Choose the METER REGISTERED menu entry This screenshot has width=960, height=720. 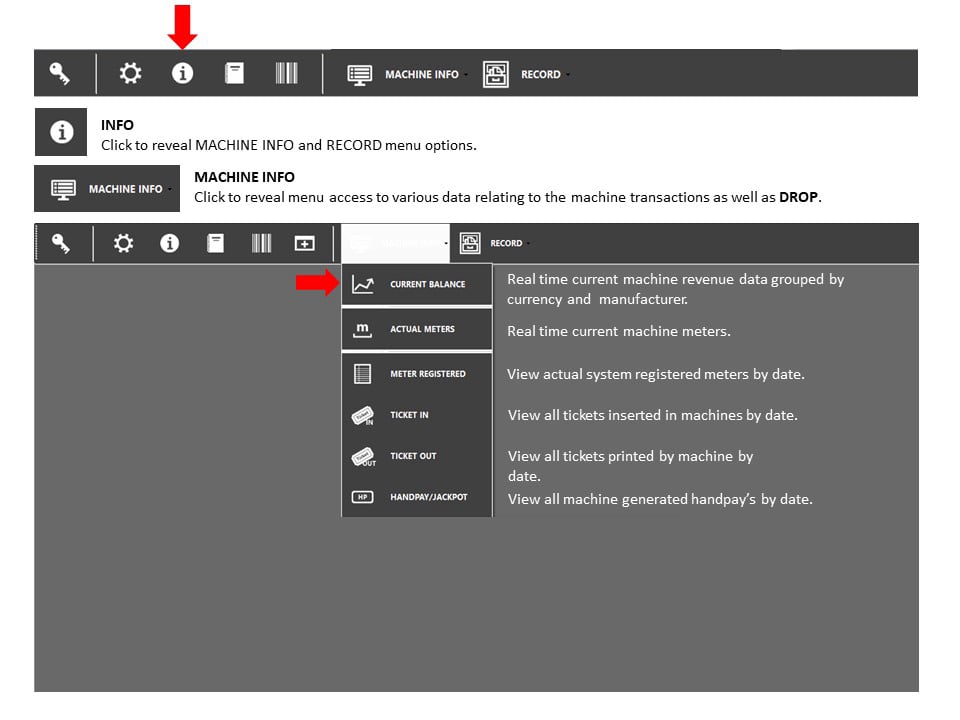tap(417, 374)
